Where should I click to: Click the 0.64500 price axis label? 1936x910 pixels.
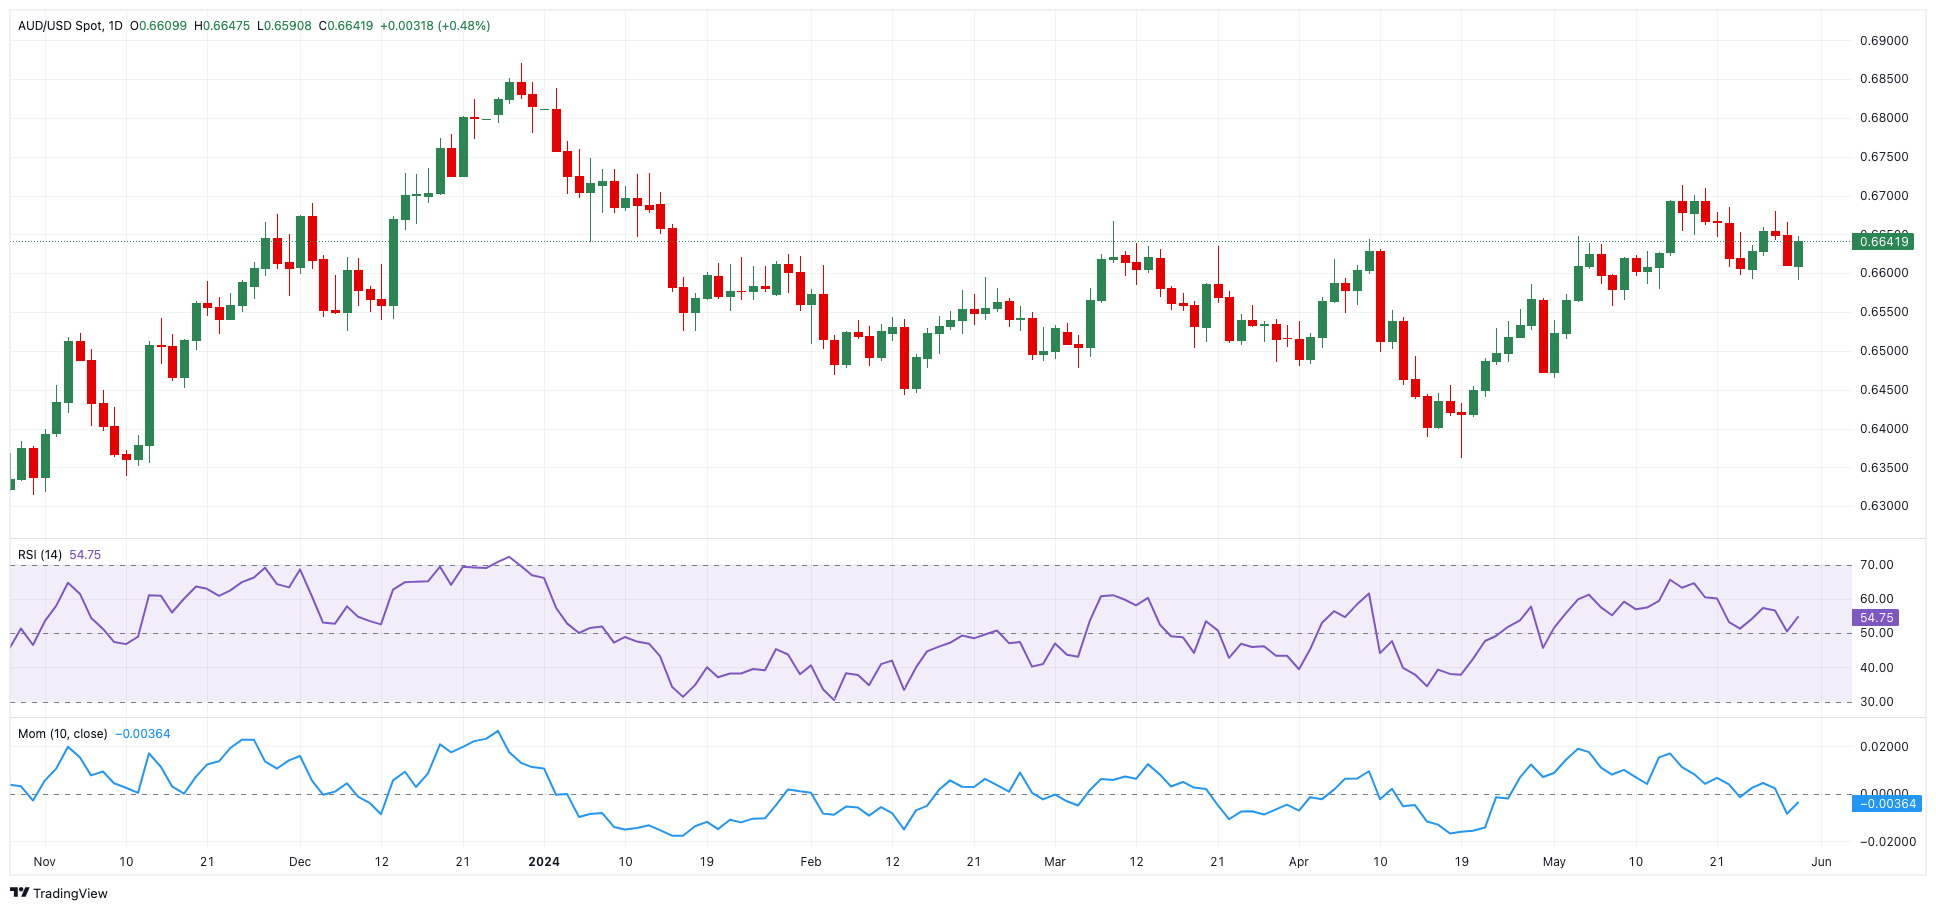point(1884,390)
